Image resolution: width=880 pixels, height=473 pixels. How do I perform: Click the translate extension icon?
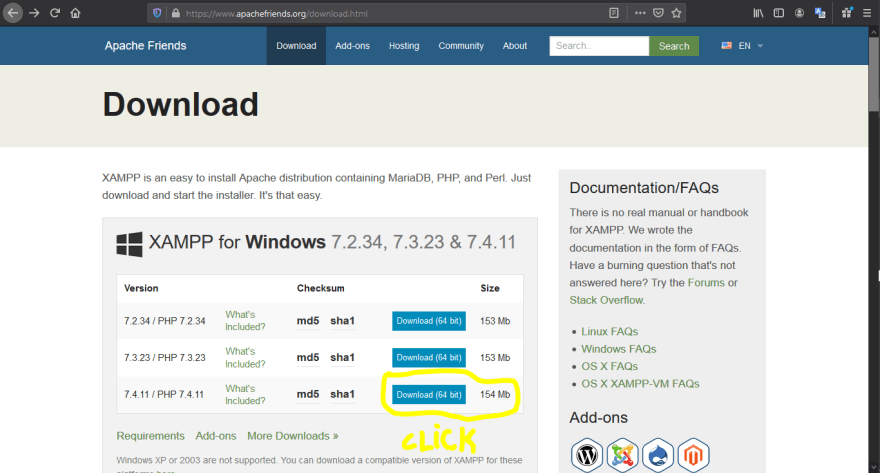[820, 13]
